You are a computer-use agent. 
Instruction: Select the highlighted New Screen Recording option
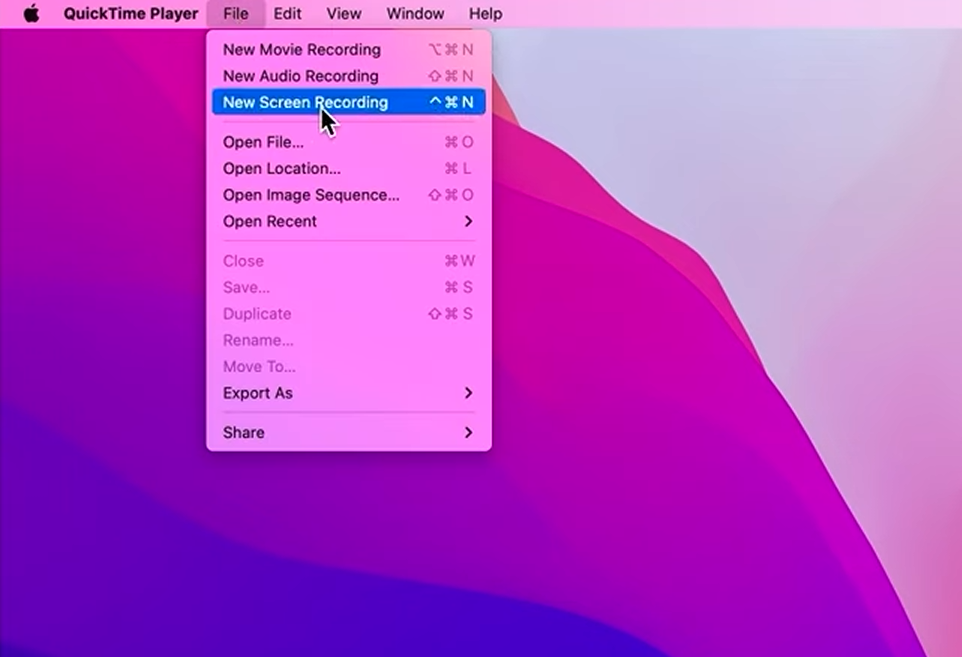click(x=305, y=102)
